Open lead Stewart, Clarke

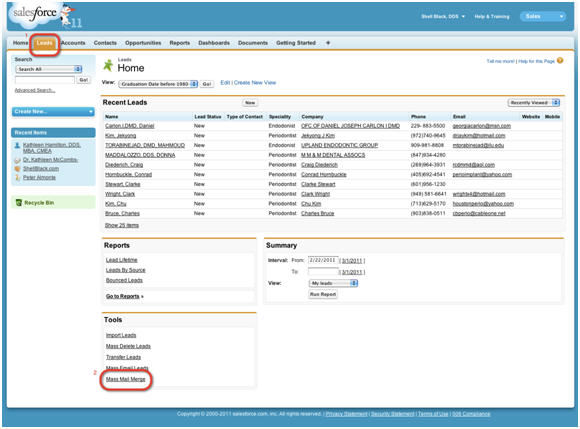coord(122,184)
